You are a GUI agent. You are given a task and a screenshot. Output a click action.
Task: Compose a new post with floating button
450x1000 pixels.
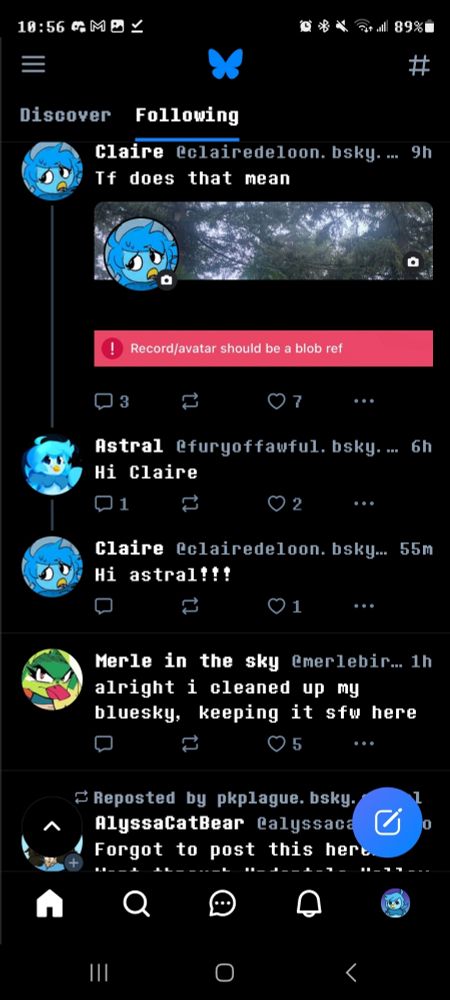(x=388, y=823)
